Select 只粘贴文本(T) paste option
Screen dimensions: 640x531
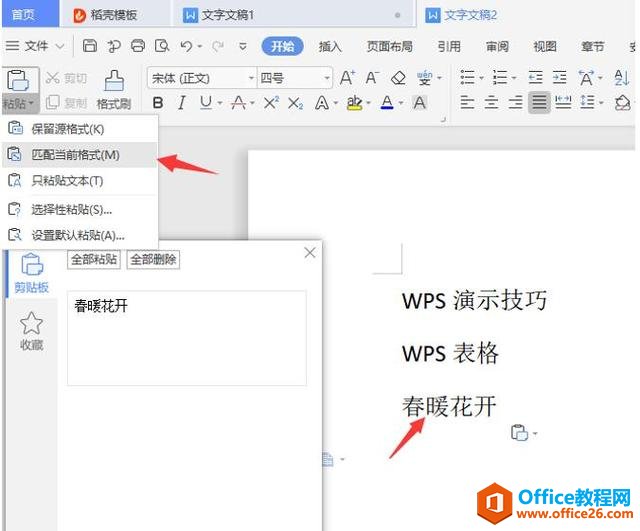80,180
